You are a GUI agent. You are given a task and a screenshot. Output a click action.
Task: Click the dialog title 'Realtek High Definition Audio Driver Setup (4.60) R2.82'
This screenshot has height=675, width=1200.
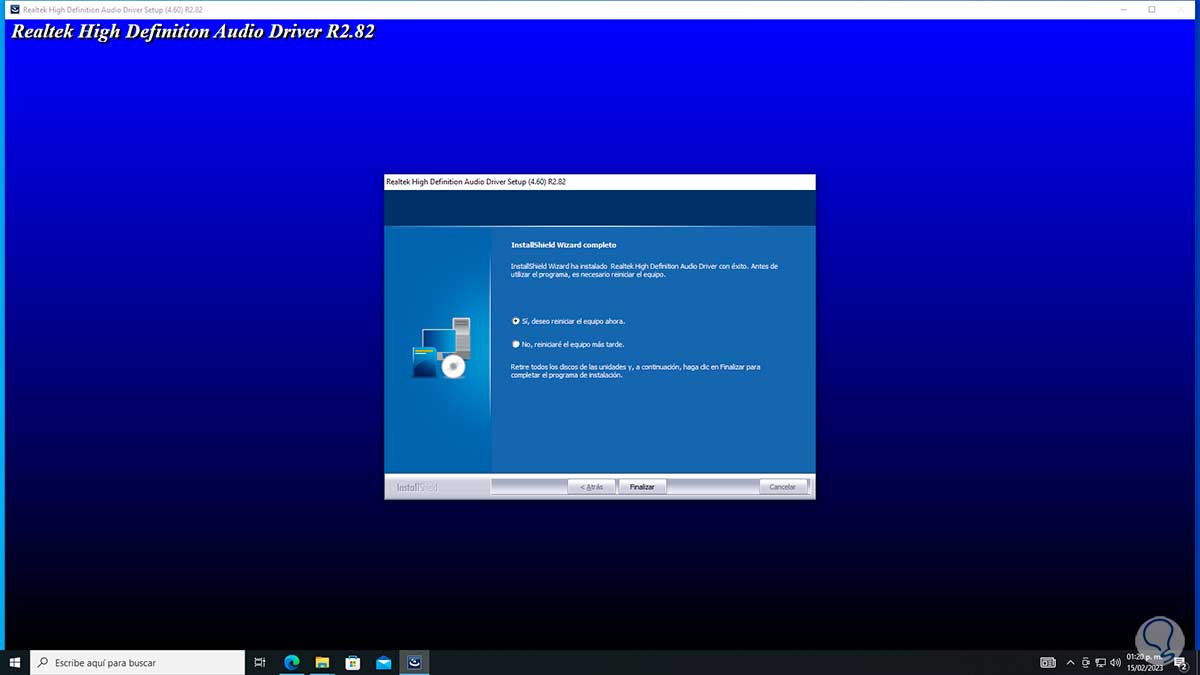476,182
